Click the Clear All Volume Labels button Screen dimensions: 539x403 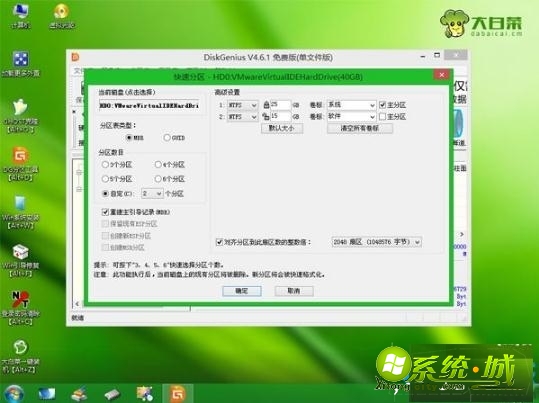(360, 128)
